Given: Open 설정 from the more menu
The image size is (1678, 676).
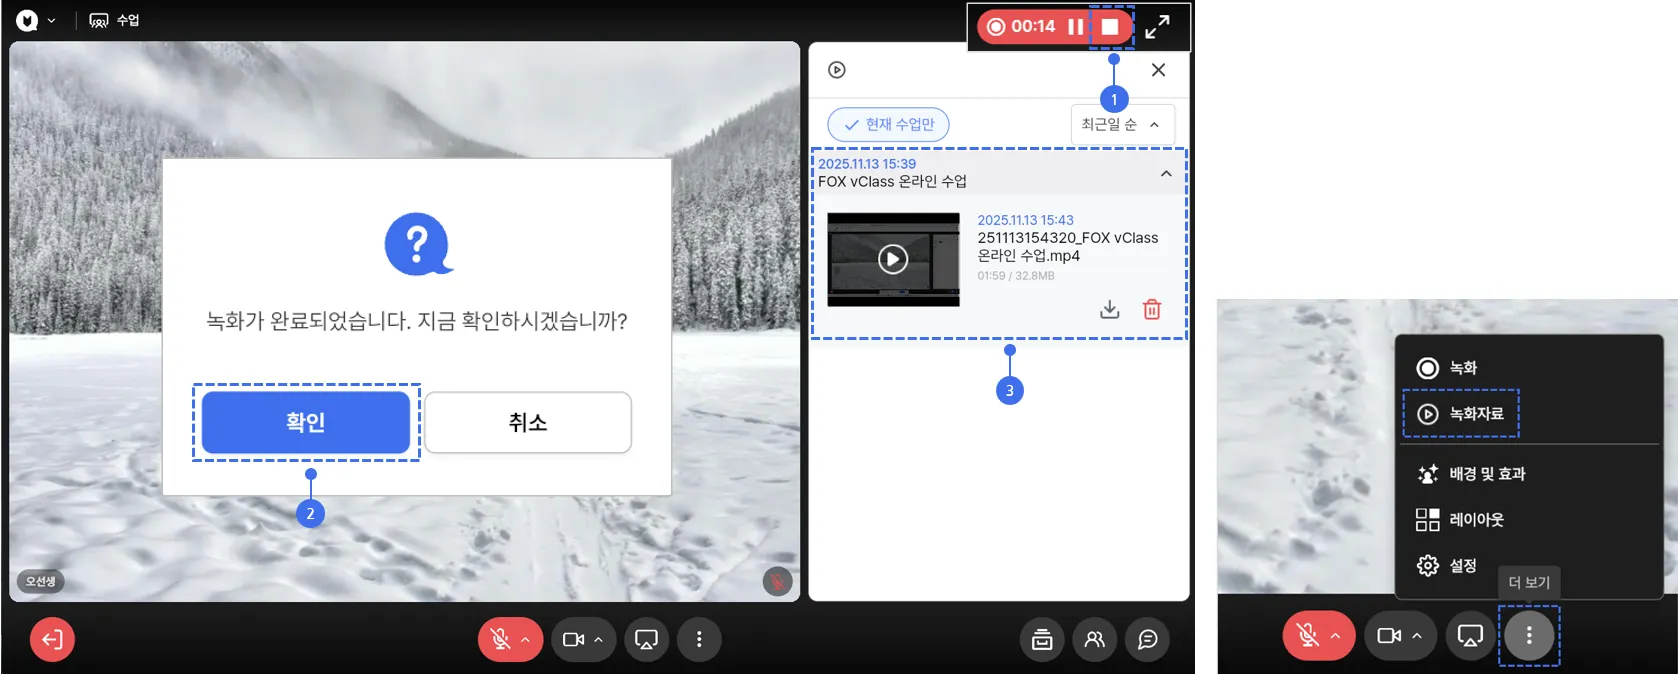Looking at the screenshot, I should click(x=1447, y=566).
